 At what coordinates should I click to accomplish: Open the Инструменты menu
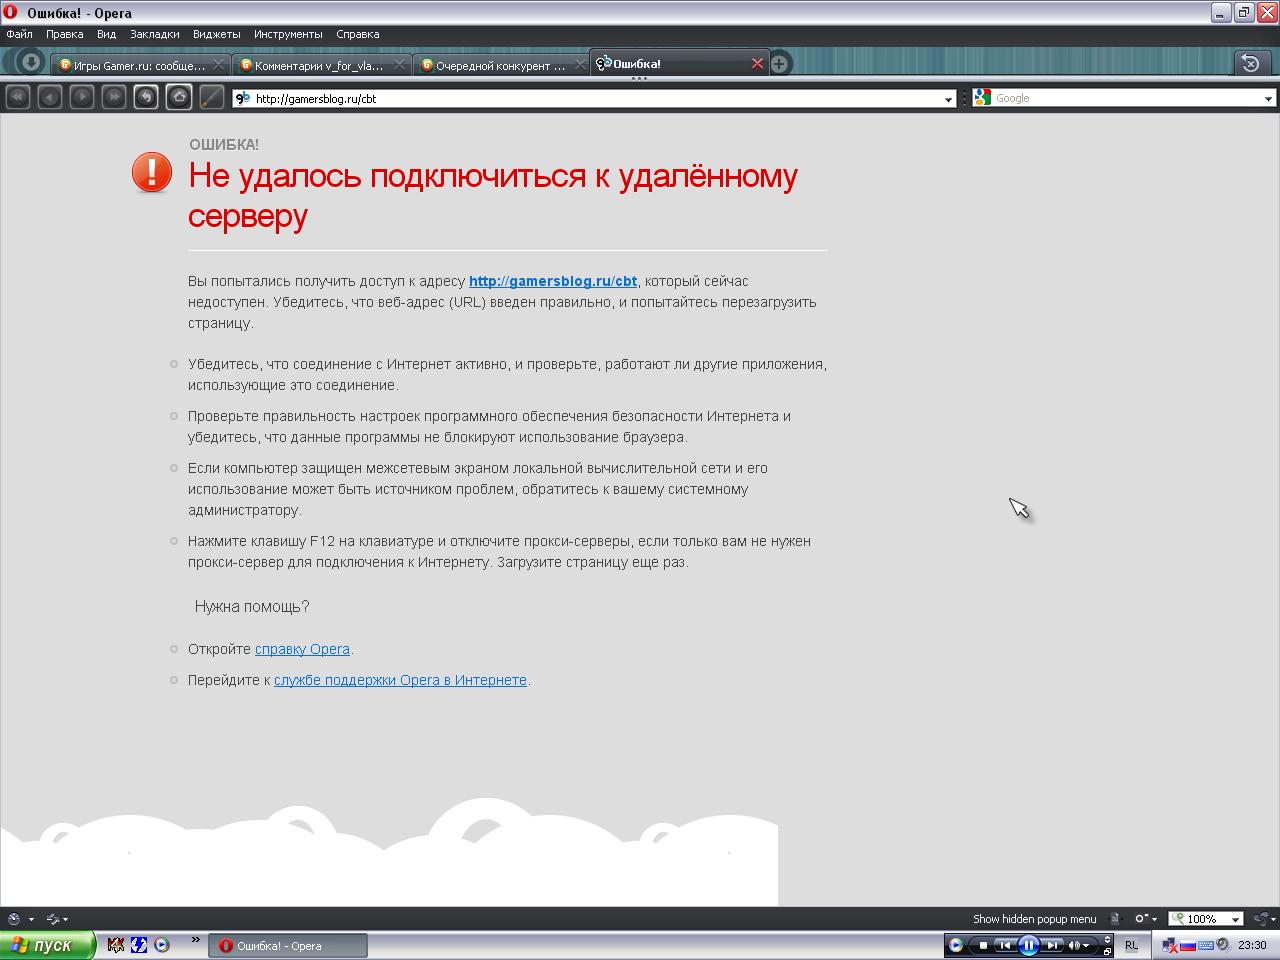[288, 34]
